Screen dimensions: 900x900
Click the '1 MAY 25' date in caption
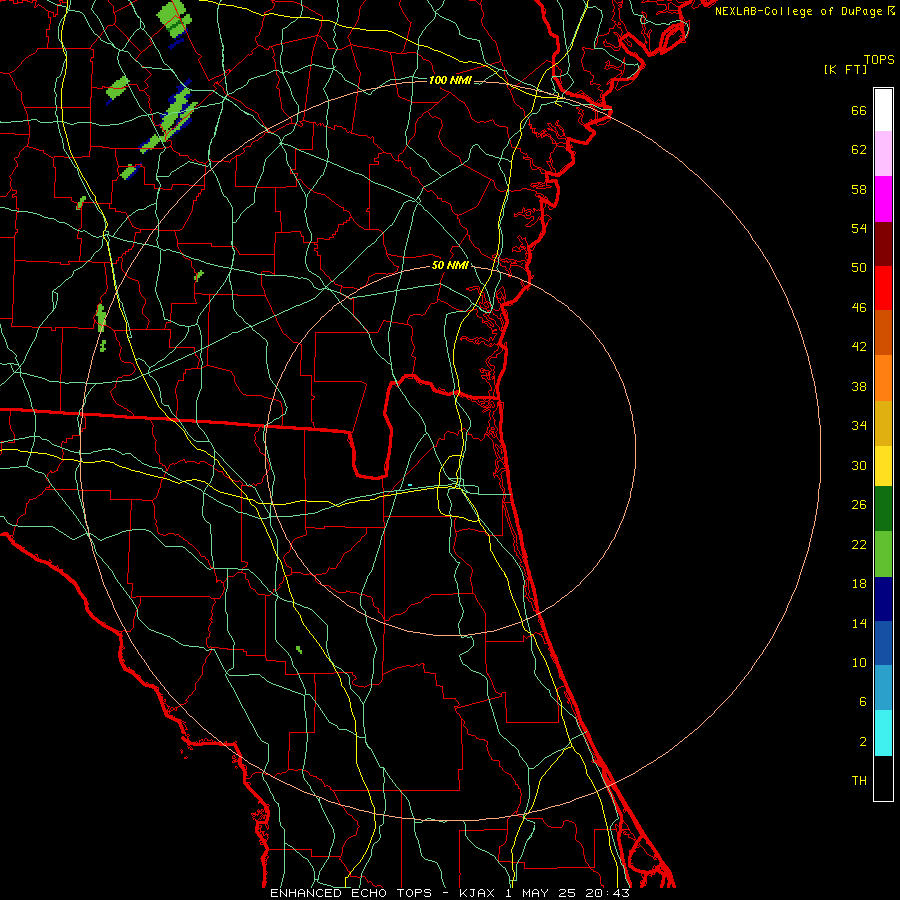point(540,893)
